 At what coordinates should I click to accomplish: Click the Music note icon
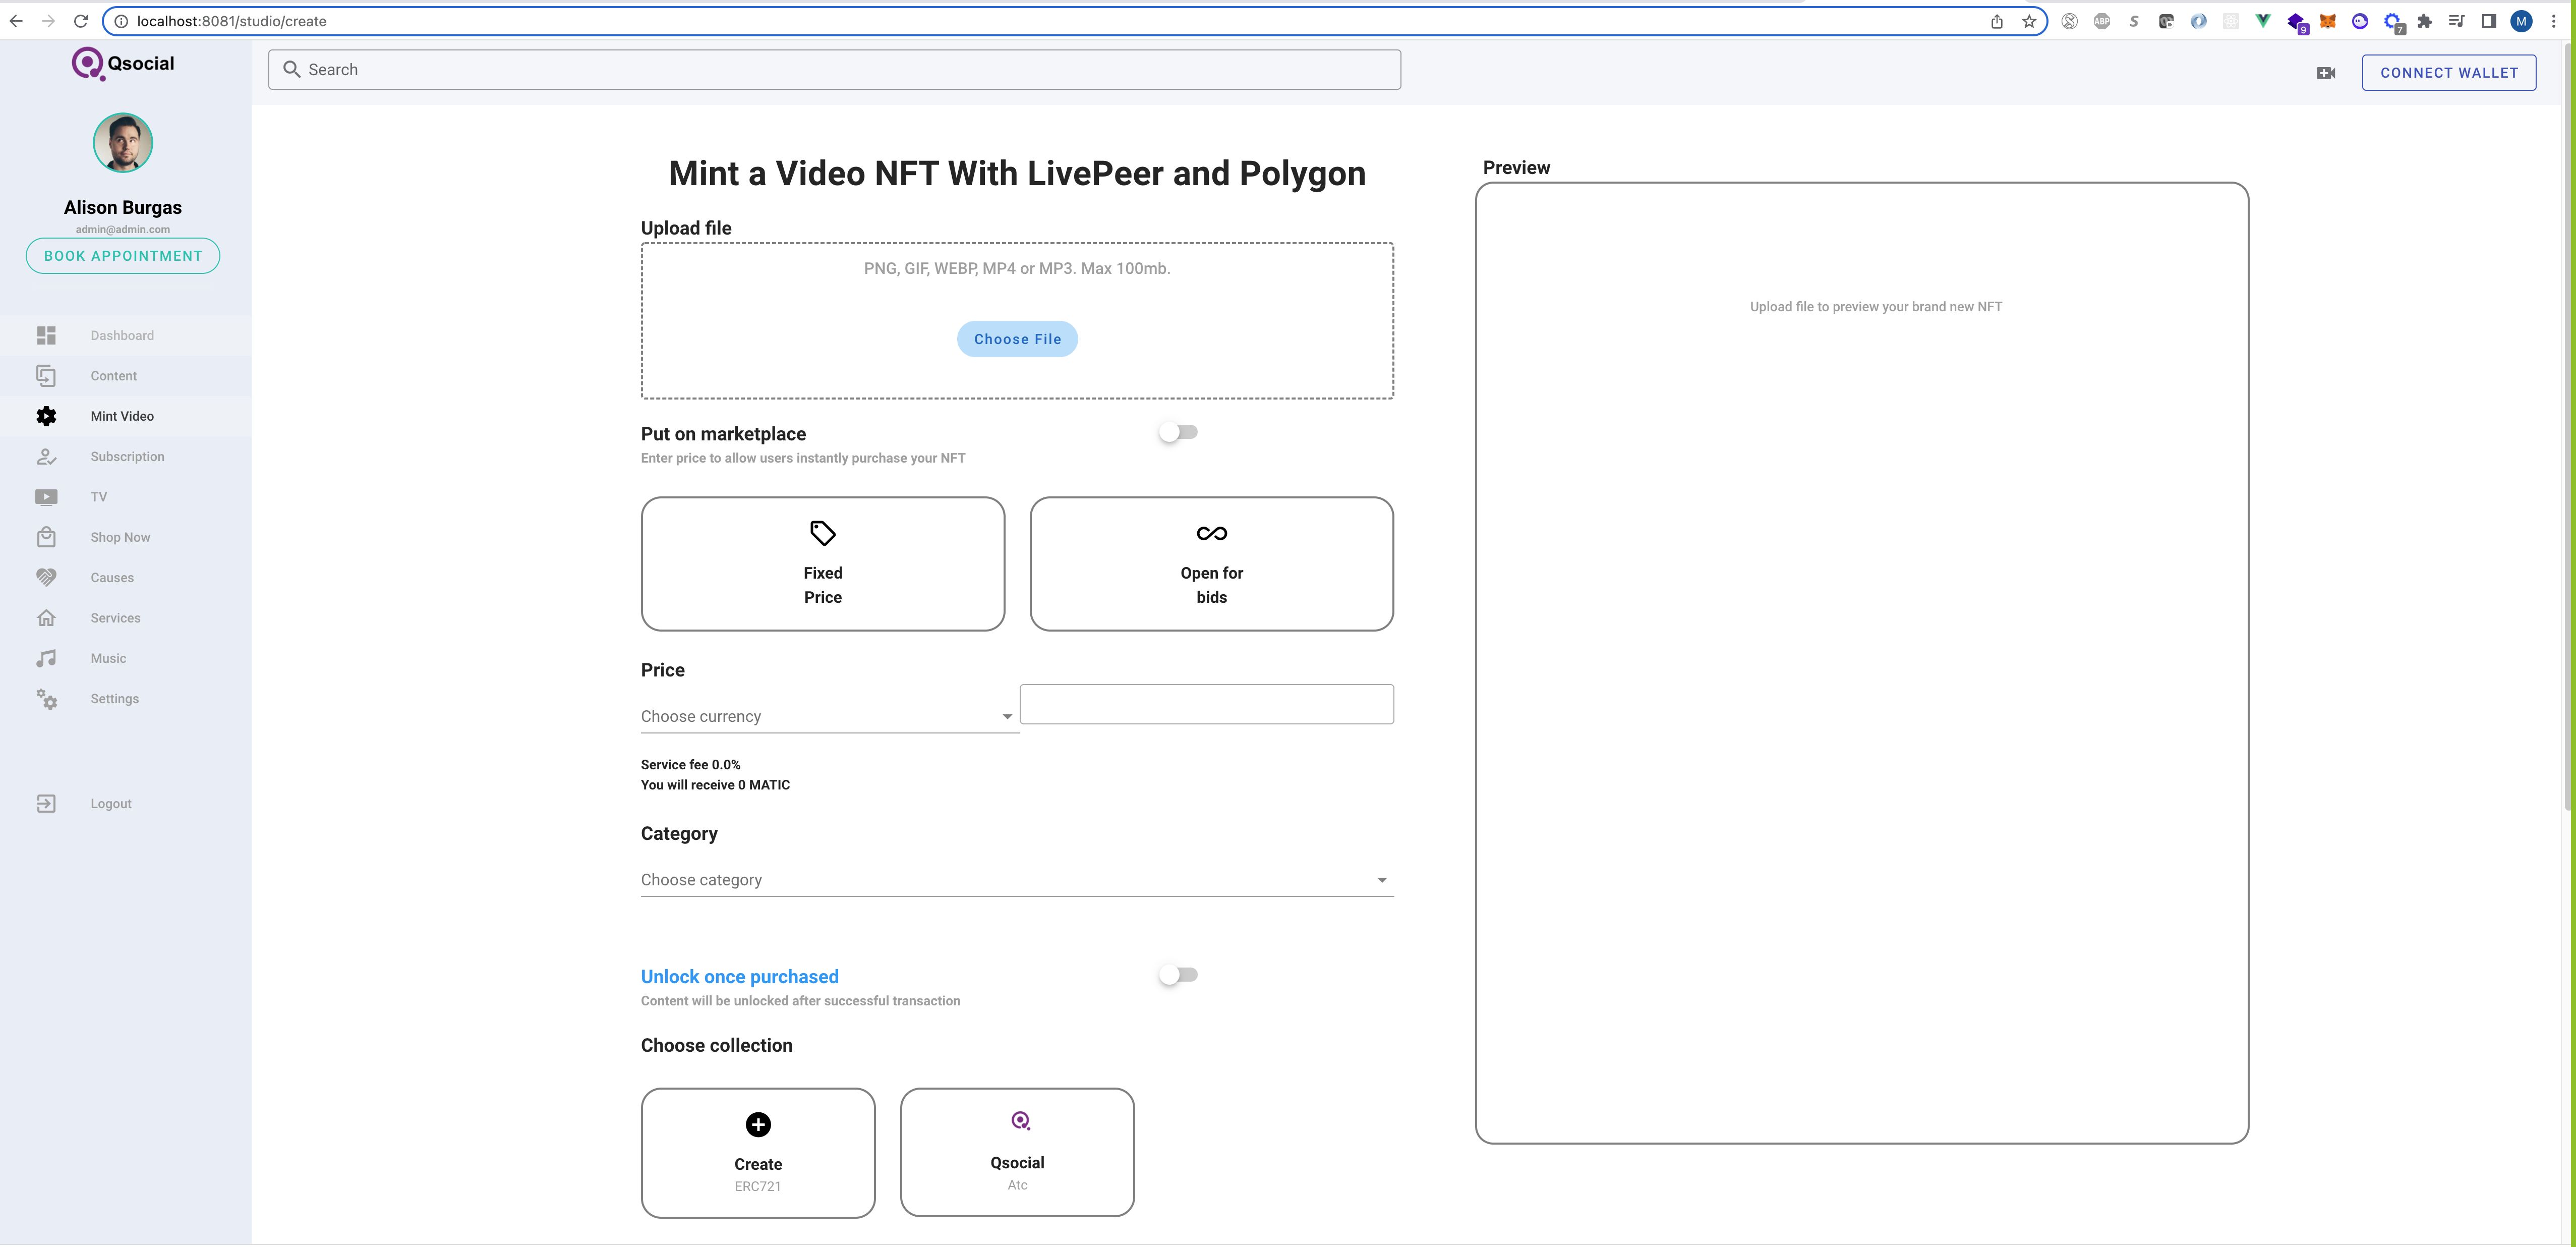pyautogui.click(x=46, y=658)
